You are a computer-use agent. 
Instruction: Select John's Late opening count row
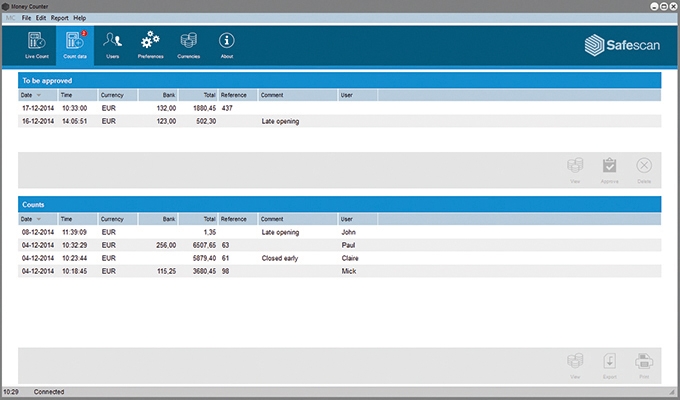(200, 231)
